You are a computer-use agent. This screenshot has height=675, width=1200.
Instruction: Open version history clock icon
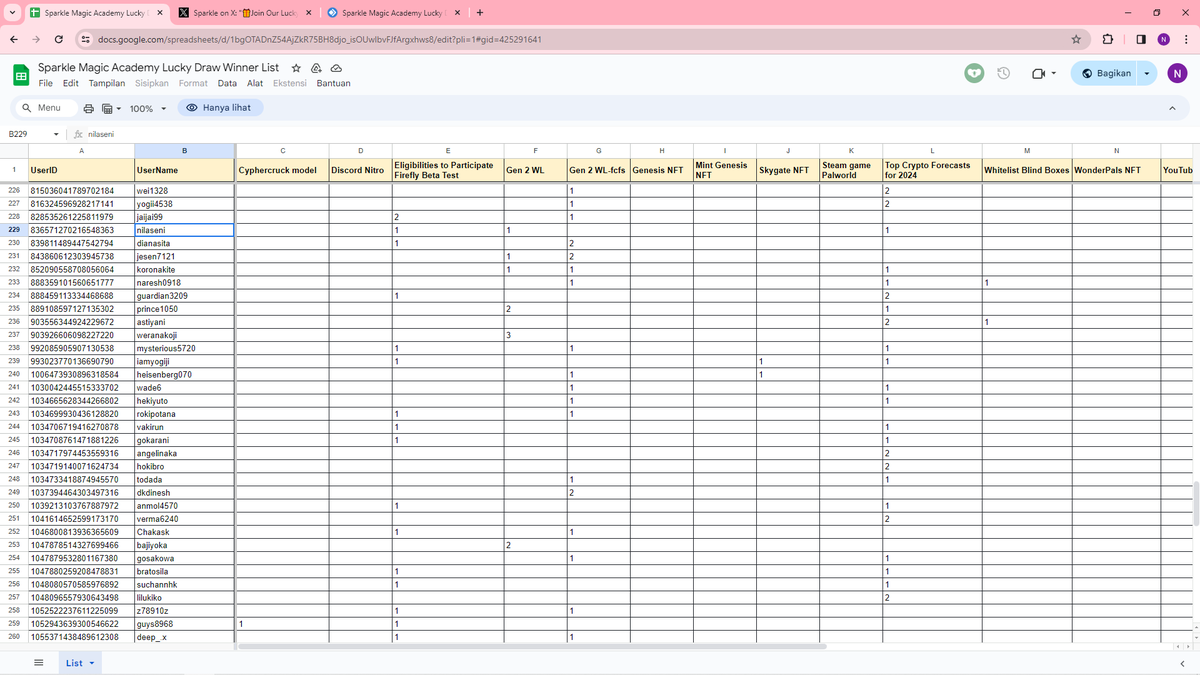point(1004,74)
